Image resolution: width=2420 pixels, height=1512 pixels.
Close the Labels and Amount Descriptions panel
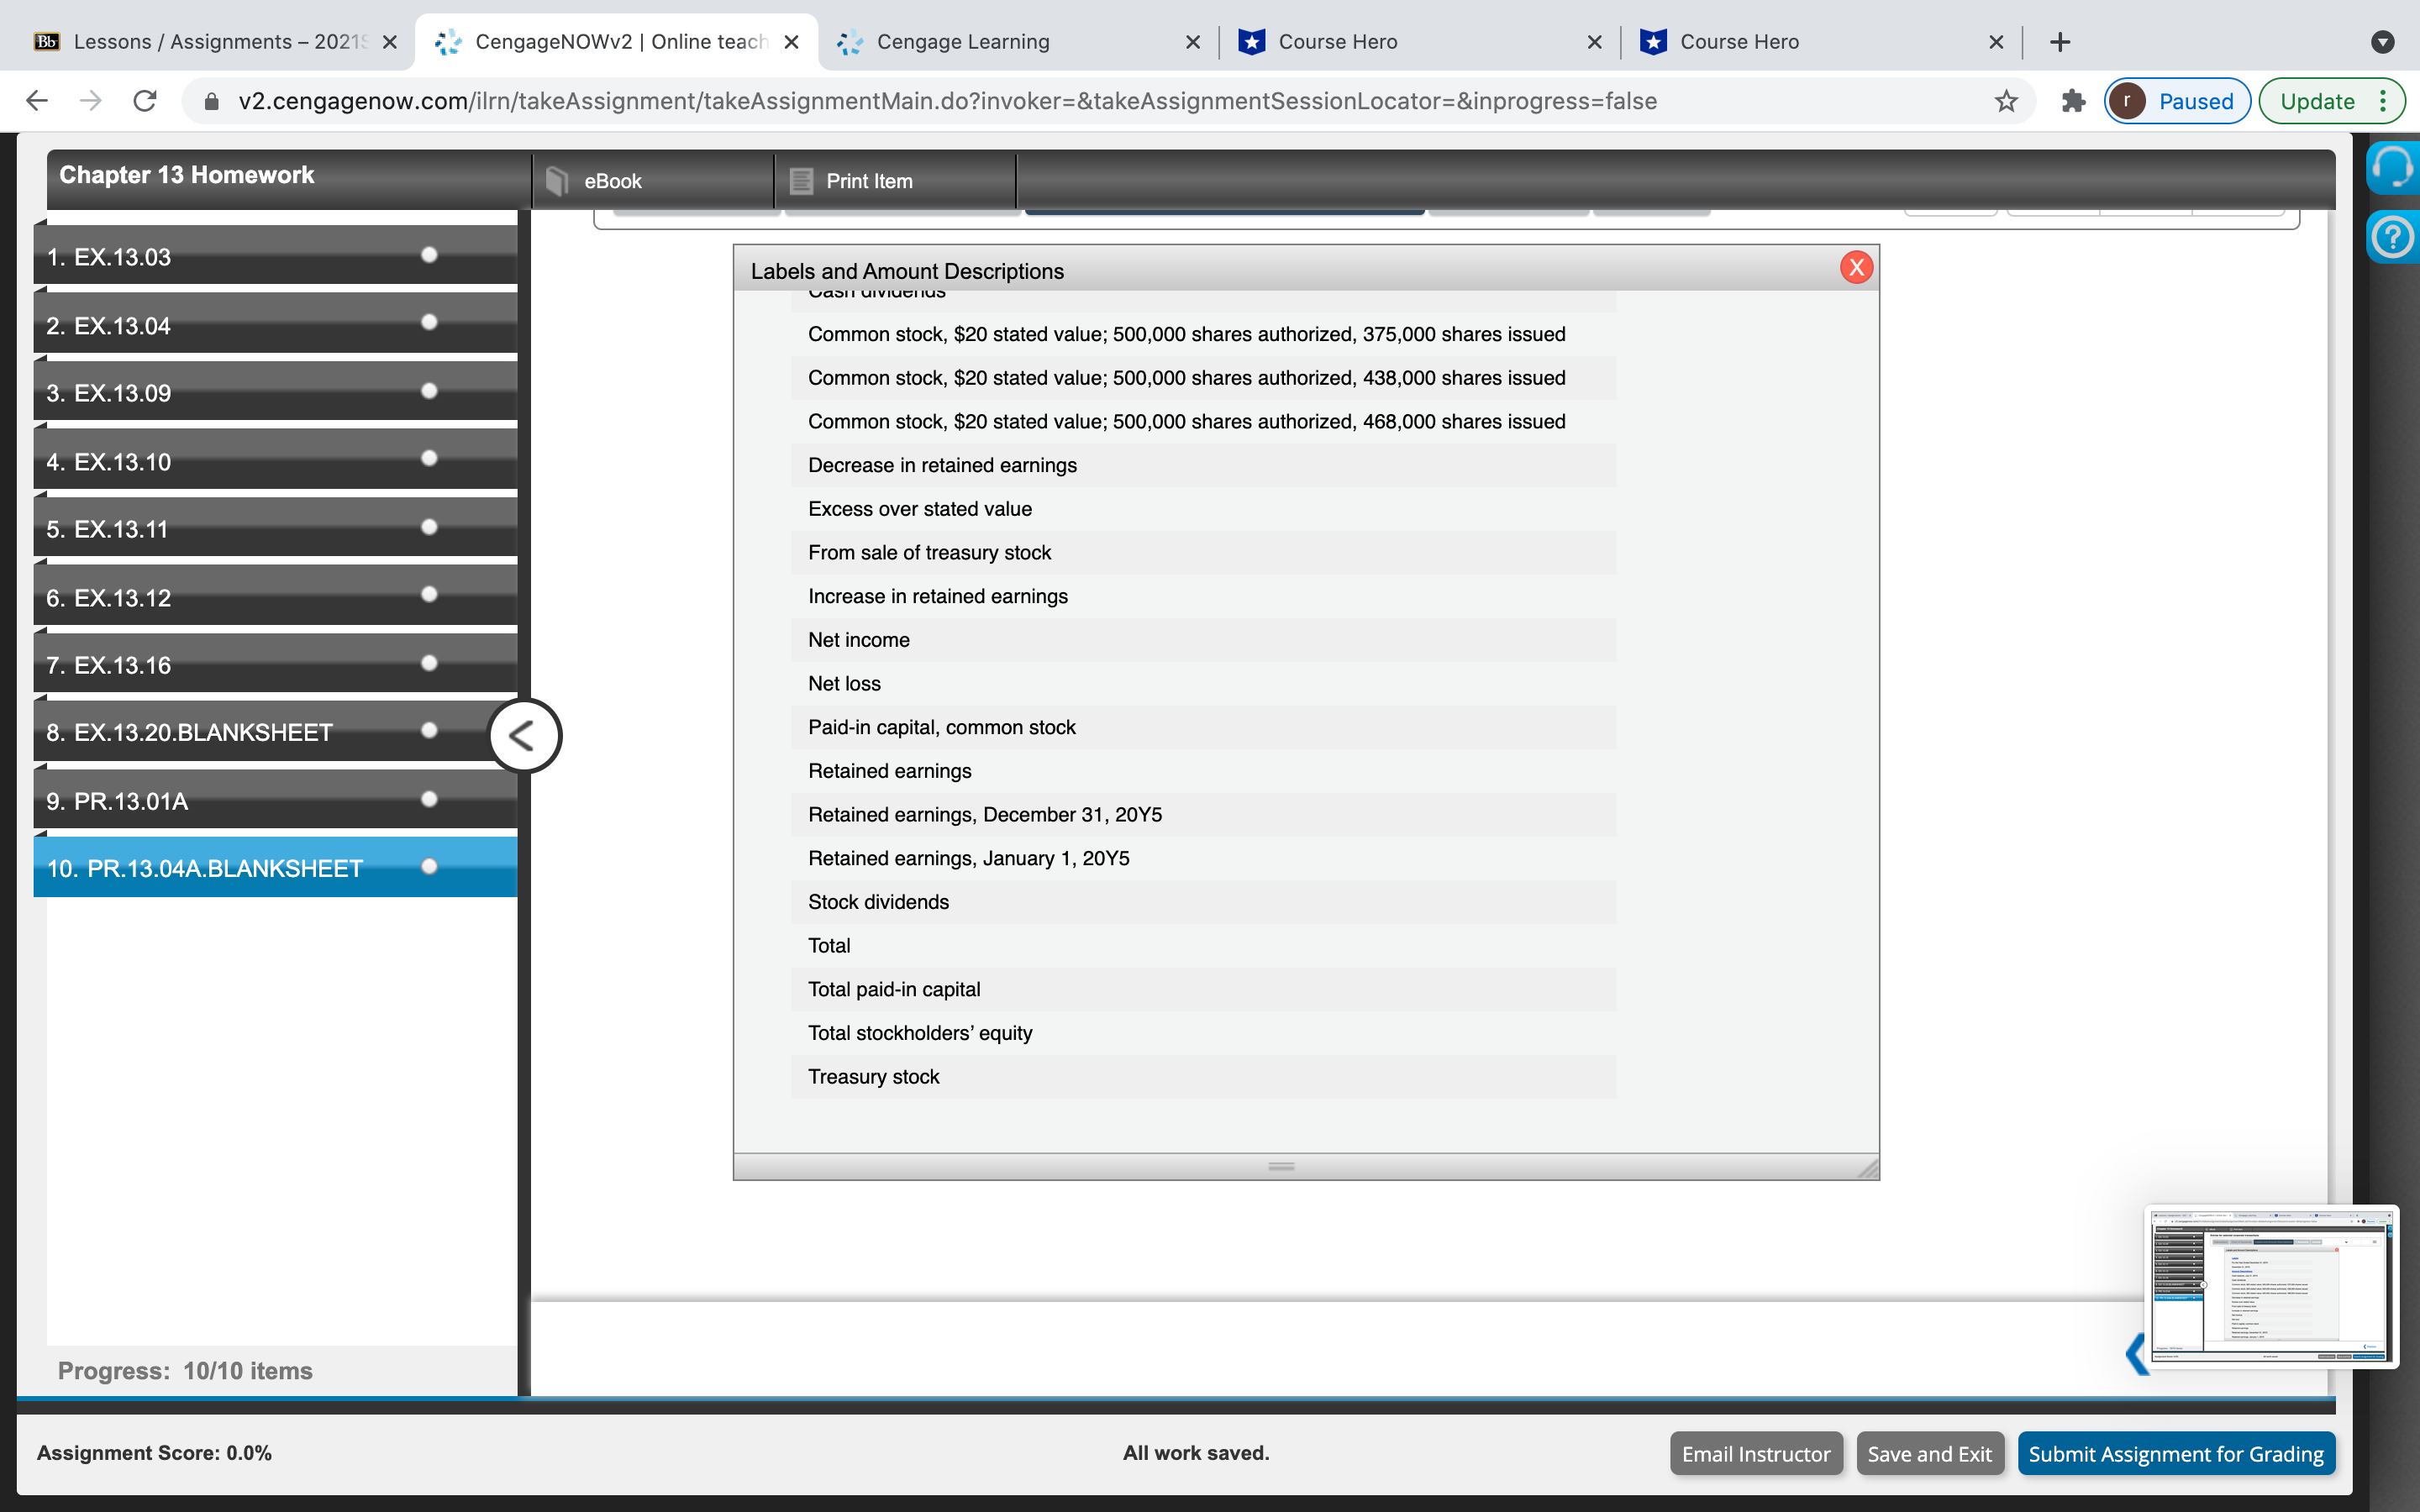[1856, 268]
